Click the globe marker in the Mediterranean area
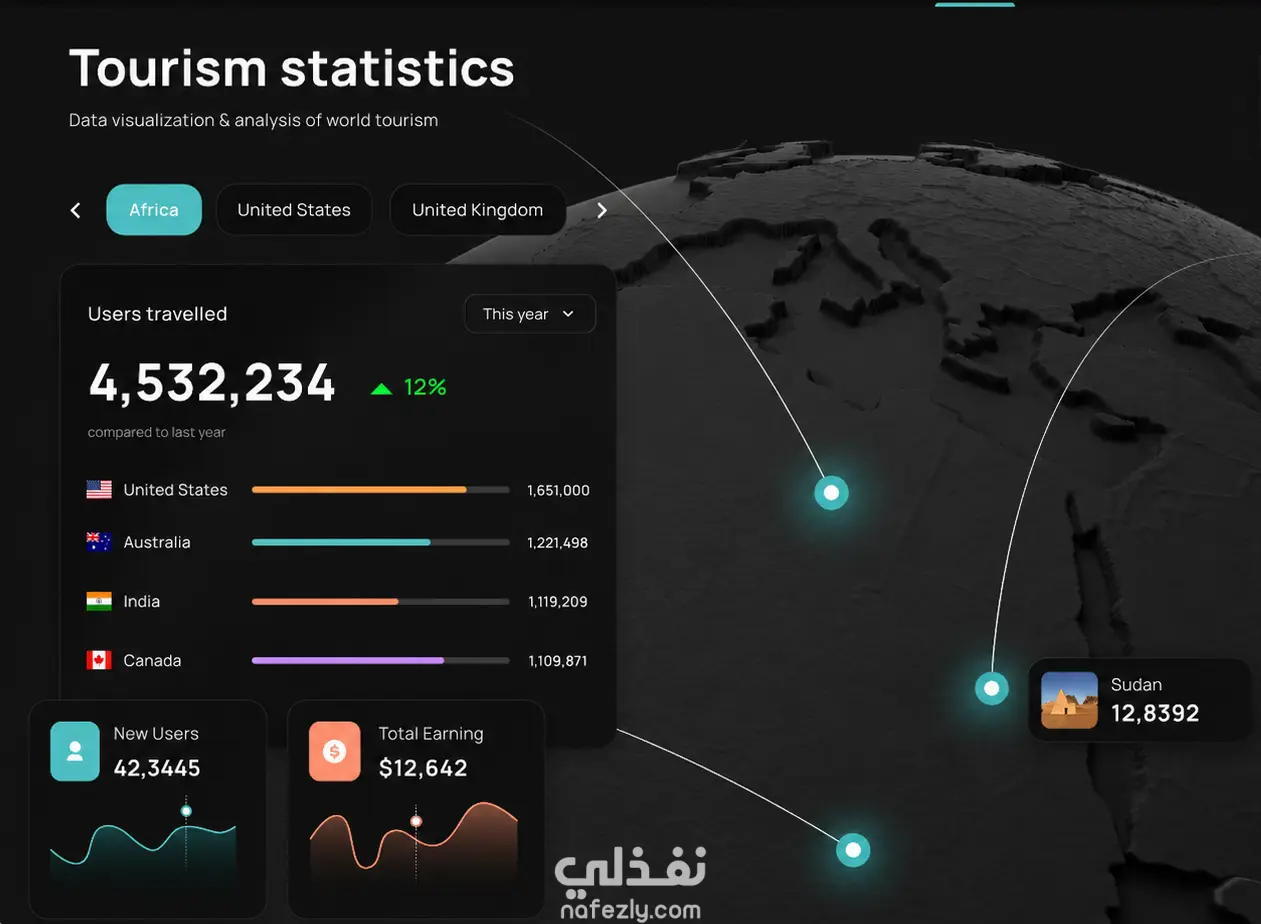The width and height of the screenshot is (1261, 924). tap(831, 493)
